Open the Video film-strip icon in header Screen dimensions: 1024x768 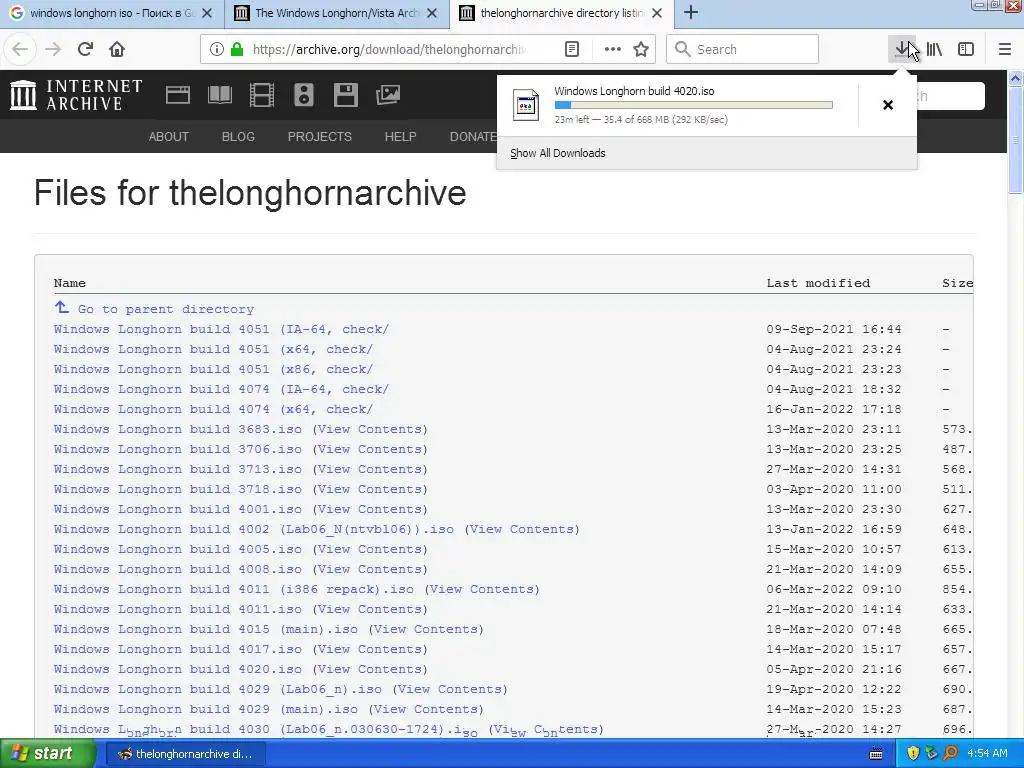point(261,95)
